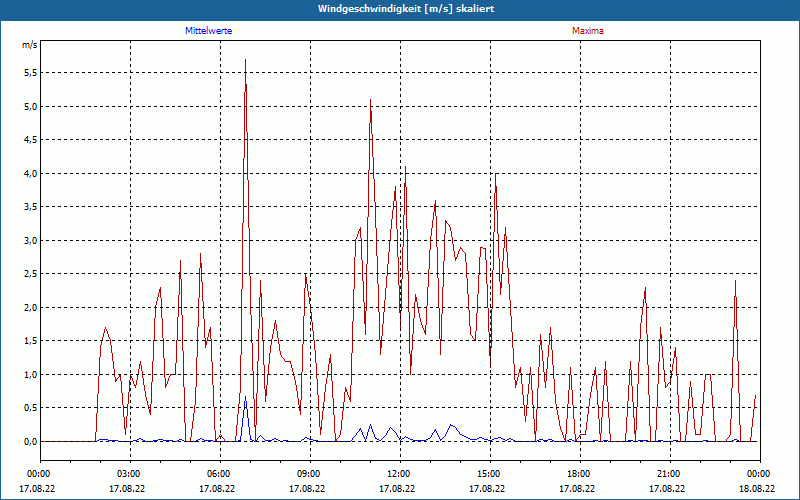Click the 3,0 y-axis value

pyautogui.click(x=31, y=241)
